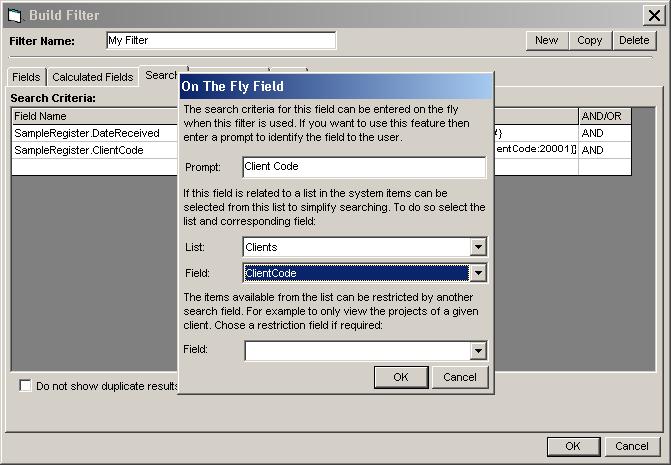
Task: Cancel the On The Fly Field dialog
Action: 459,377
